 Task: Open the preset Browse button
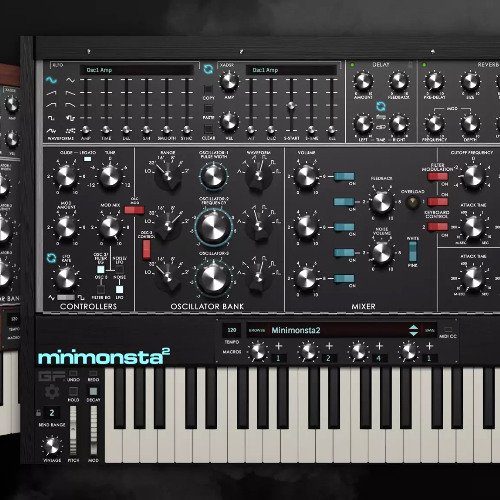tap(257, 330)
